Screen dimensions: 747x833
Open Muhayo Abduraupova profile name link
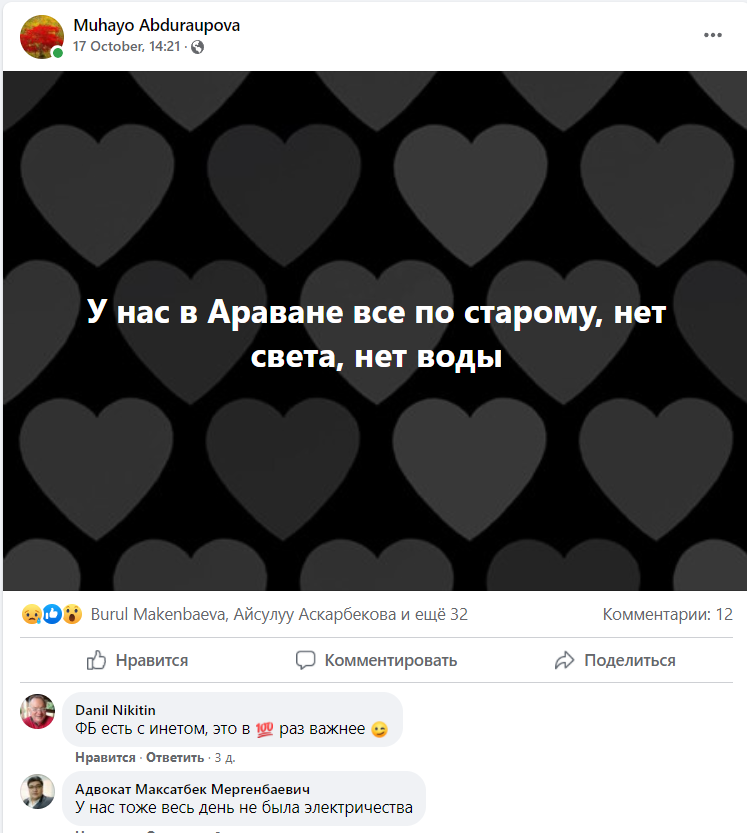[x=156, y=25]
